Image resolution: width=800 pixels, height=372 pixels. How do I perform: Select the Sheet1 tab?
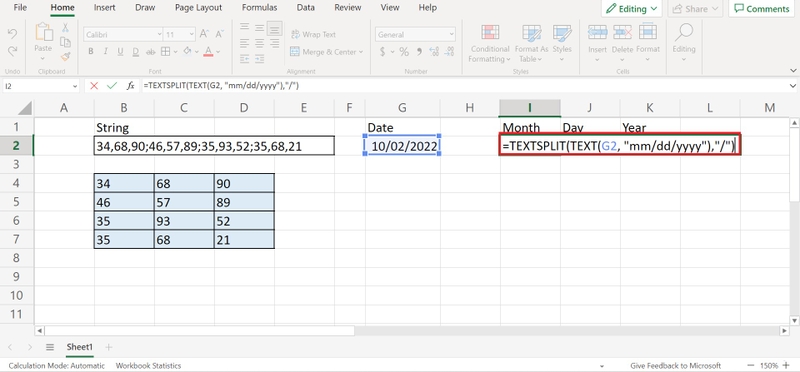(x=80, y=347)
